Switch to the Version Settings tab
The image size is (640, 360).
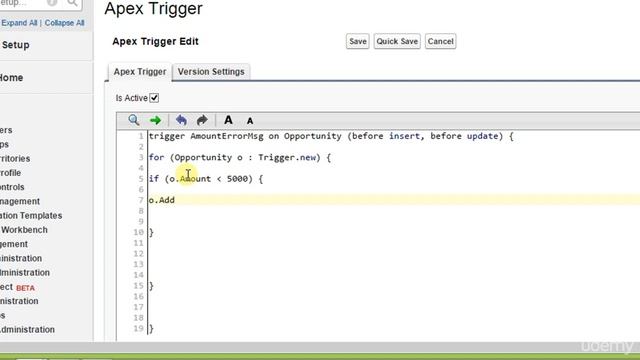pyautogui.click(x=211, y=72)
